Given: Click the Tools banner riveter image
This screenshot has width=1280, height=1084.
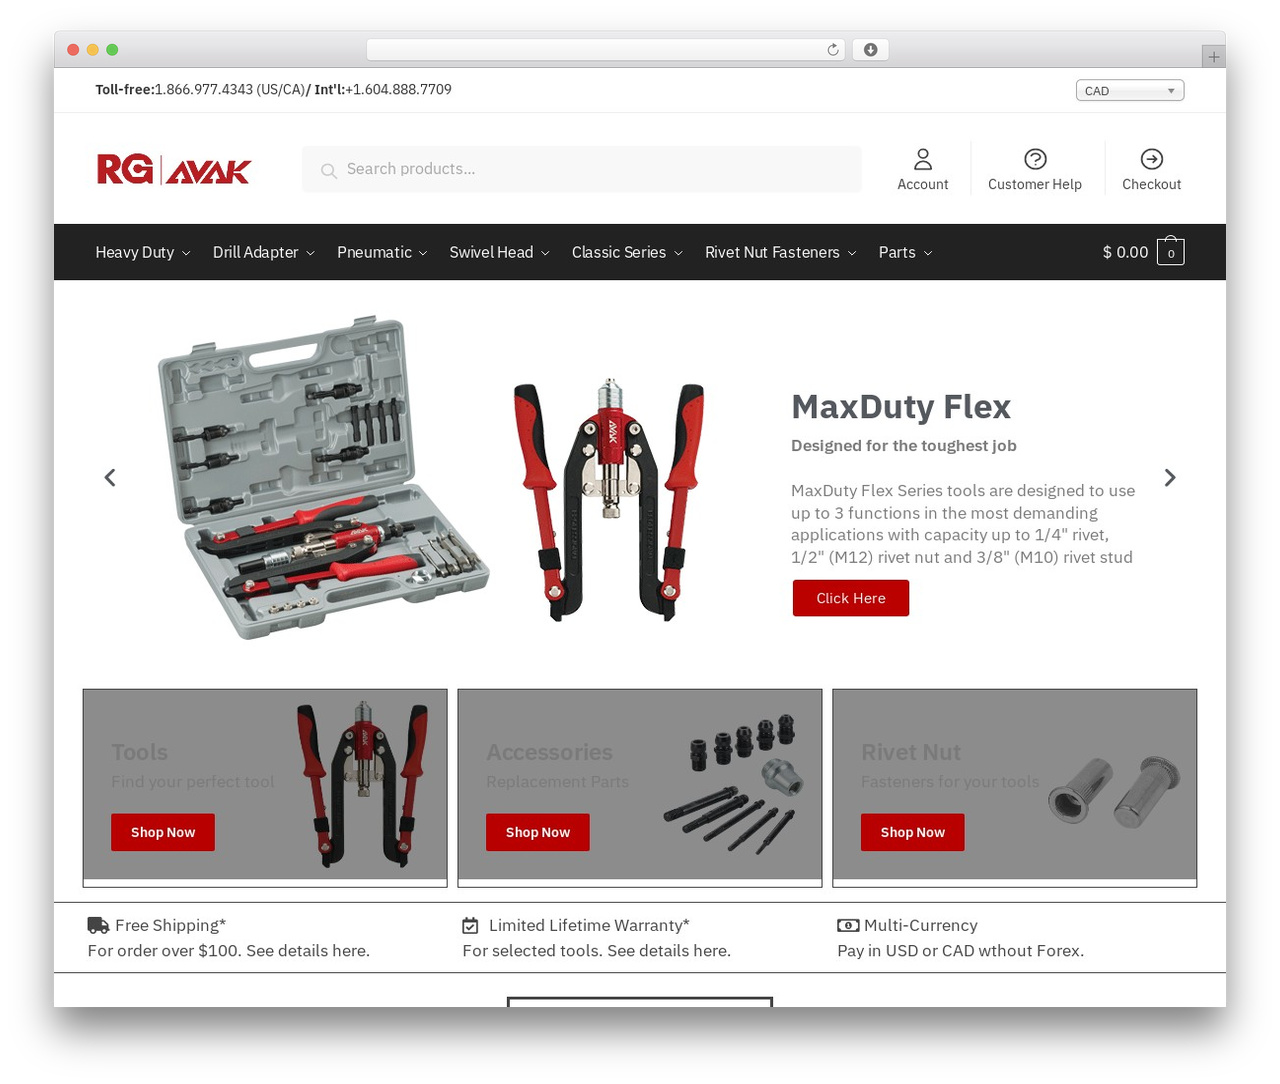Looking at the screenshot, I should [x=364, y=783].
